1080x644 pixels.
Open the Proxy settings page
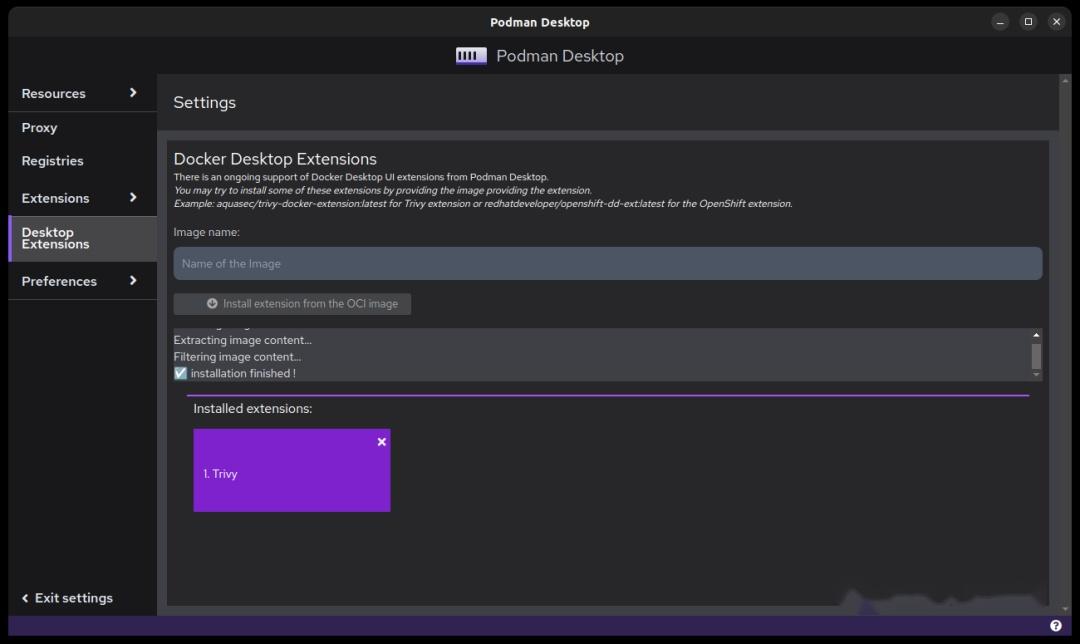40,127
